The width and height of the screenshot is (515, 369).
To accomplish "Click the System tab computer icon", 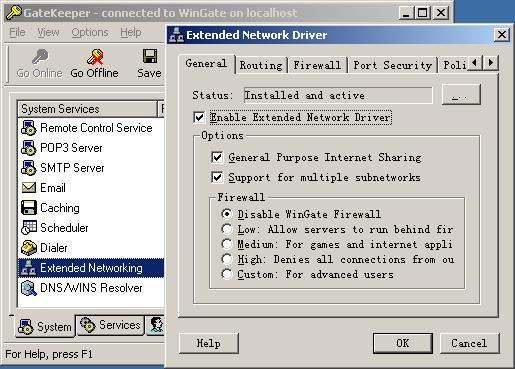I will coord(26,327).
